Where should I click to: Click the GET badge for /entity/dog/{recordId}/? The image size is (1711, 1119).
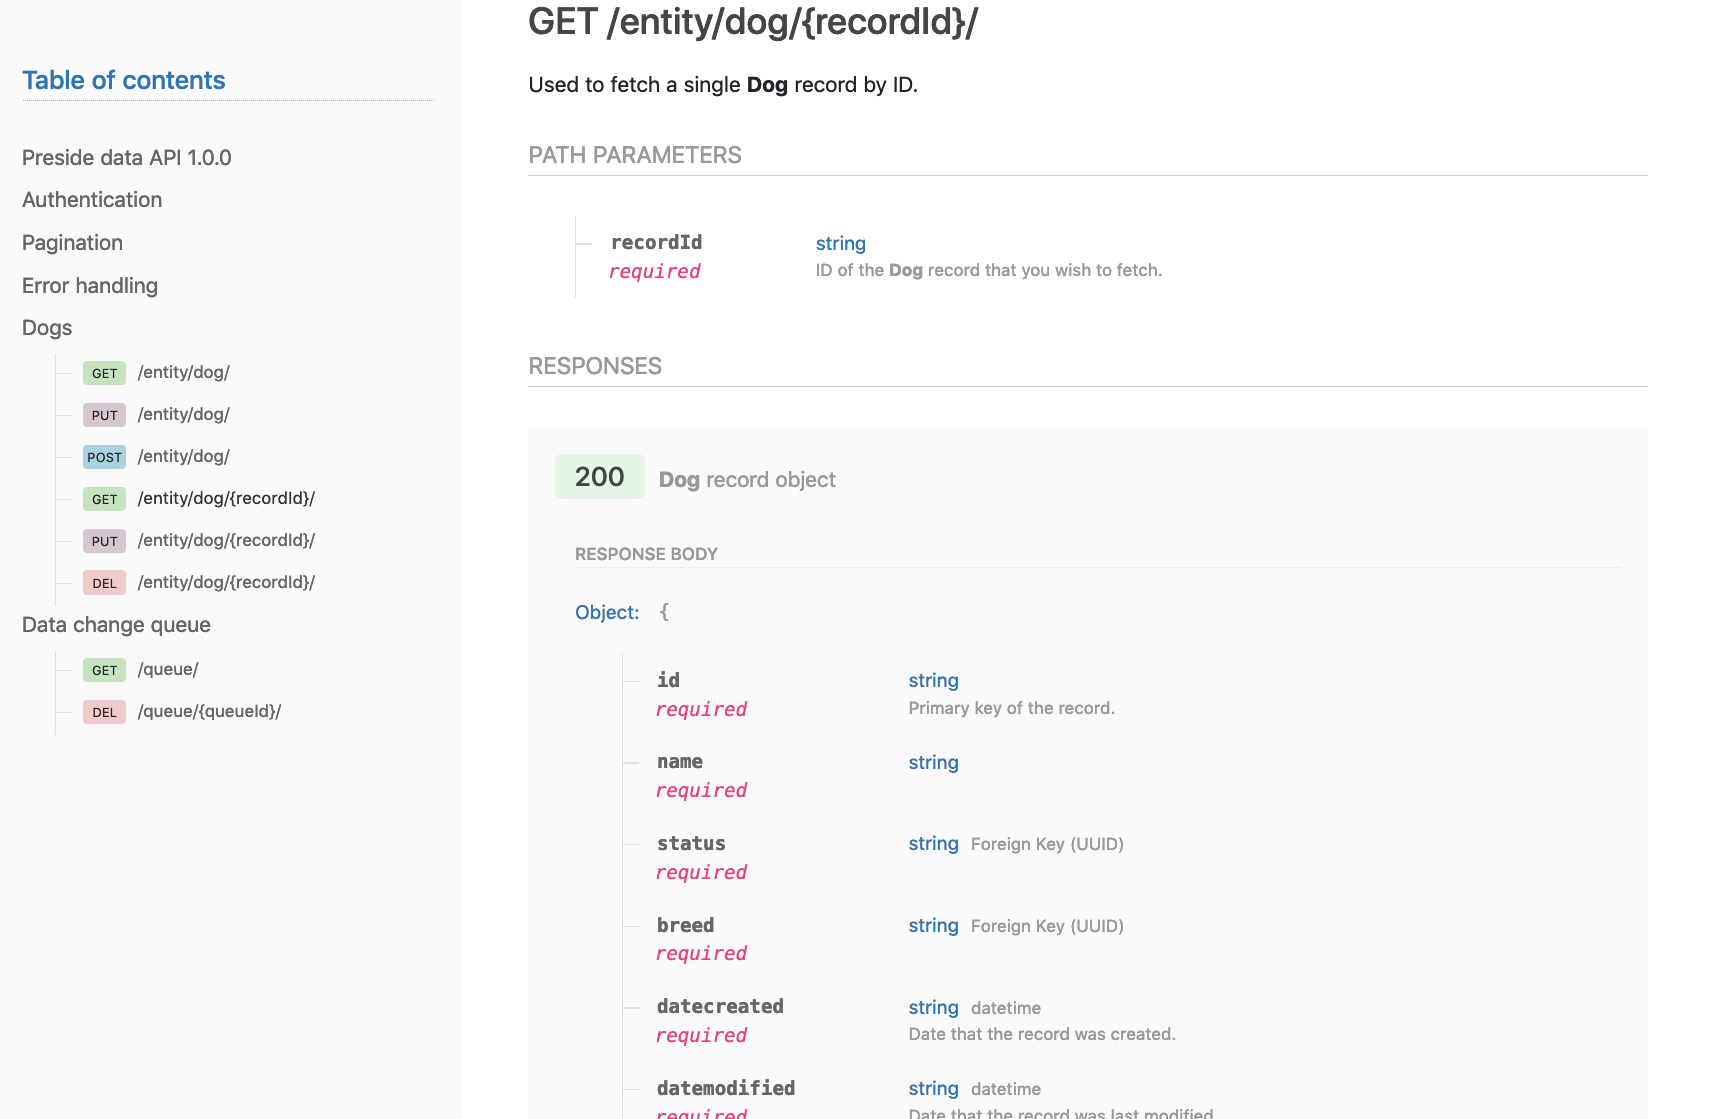[x=104, y=499]
